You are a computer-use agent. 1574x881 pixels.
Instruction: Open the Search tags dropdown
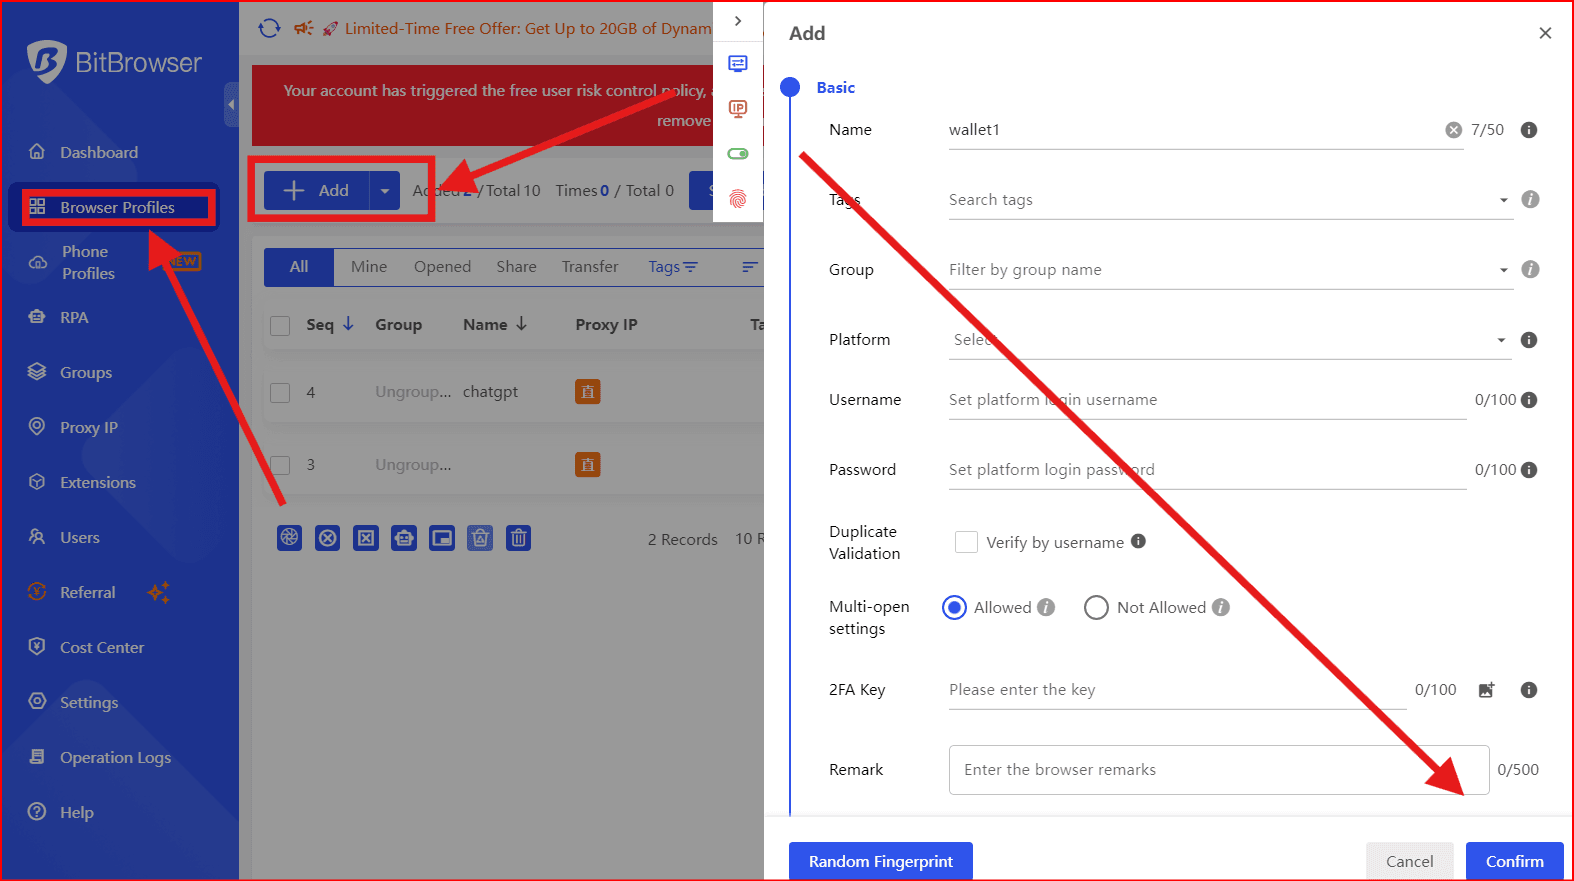[x=1228, y=200]
